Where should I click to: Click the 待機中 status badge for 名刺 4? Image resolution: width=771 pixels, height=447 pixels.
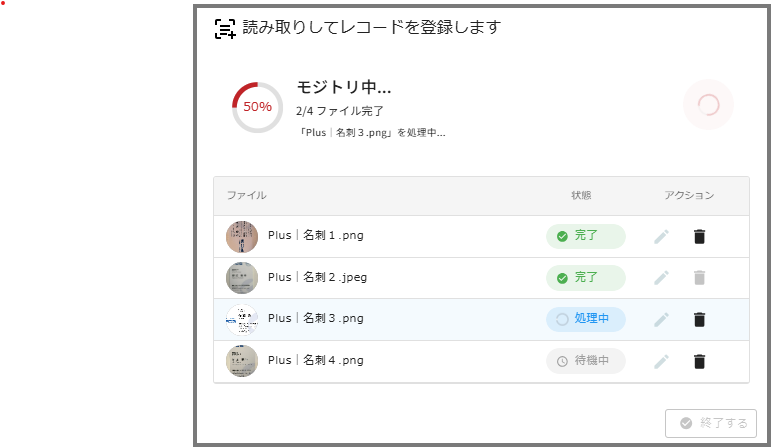tap(585, 361)
